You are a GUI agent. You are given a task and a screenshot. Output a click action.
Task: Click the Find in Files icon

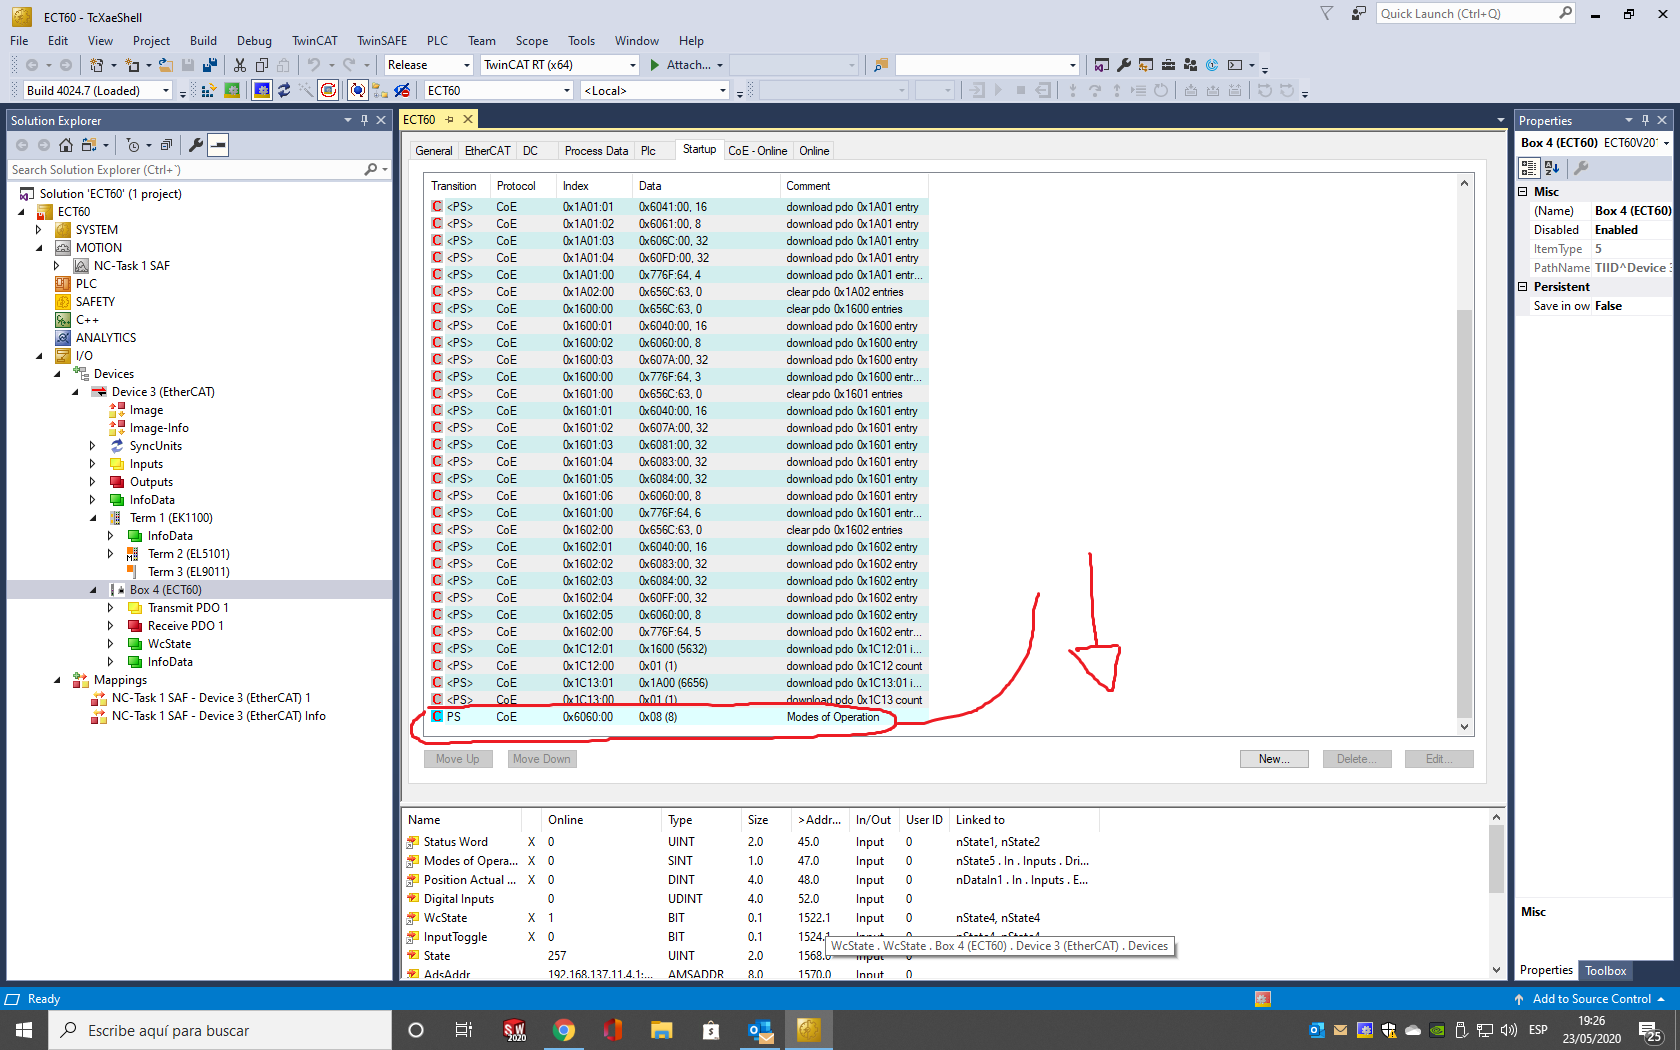881,65
